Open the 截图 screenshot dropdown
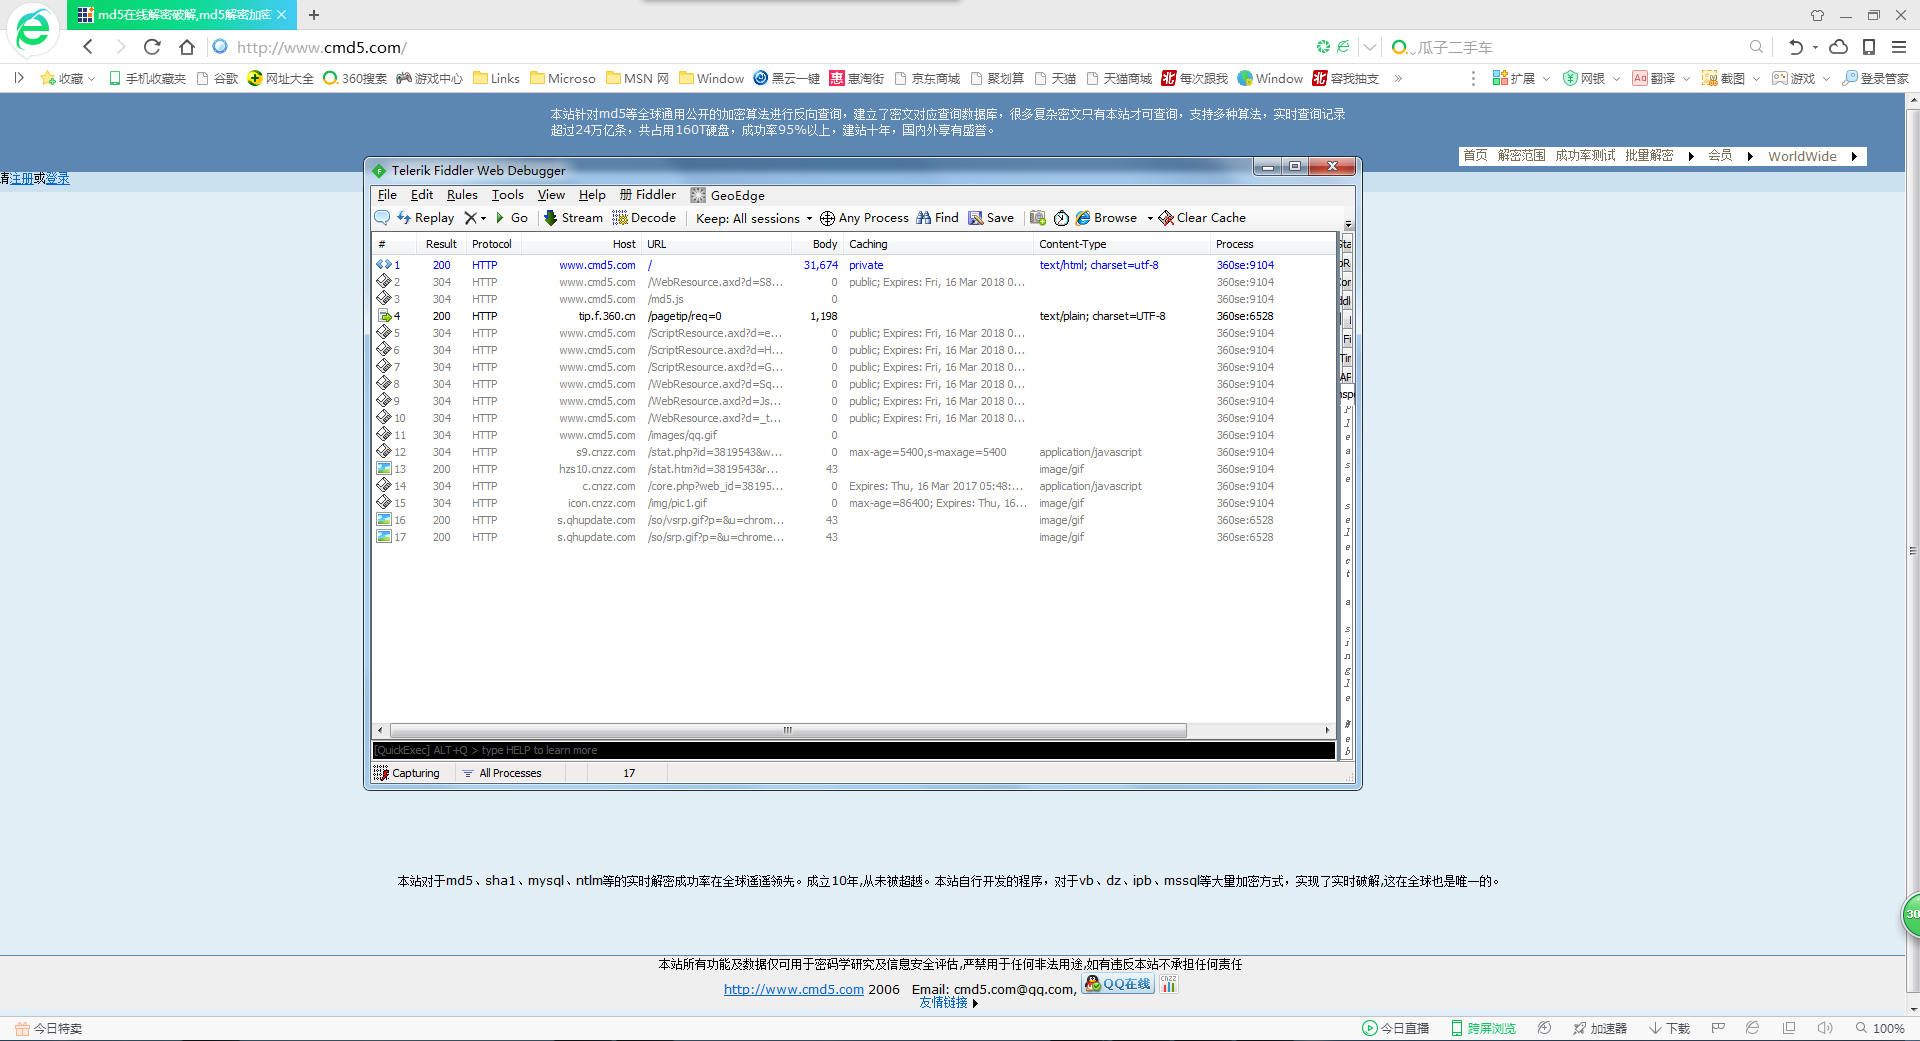Image resolution: width=1920 pixels, height=1041 pixels. [1730, 78]
